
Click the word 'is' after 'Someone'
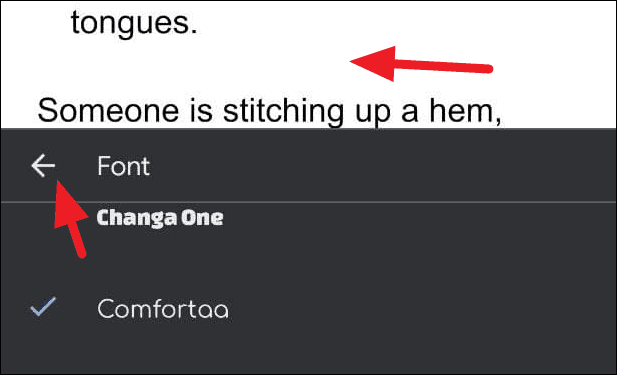pos(201,110)
